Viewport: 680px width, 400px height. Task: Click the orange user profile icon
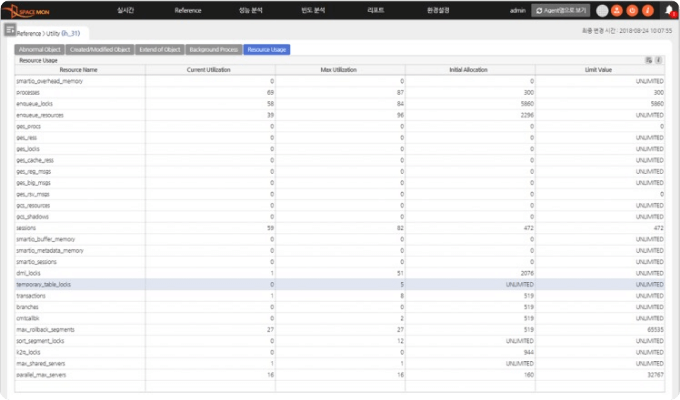coord(616,10)
